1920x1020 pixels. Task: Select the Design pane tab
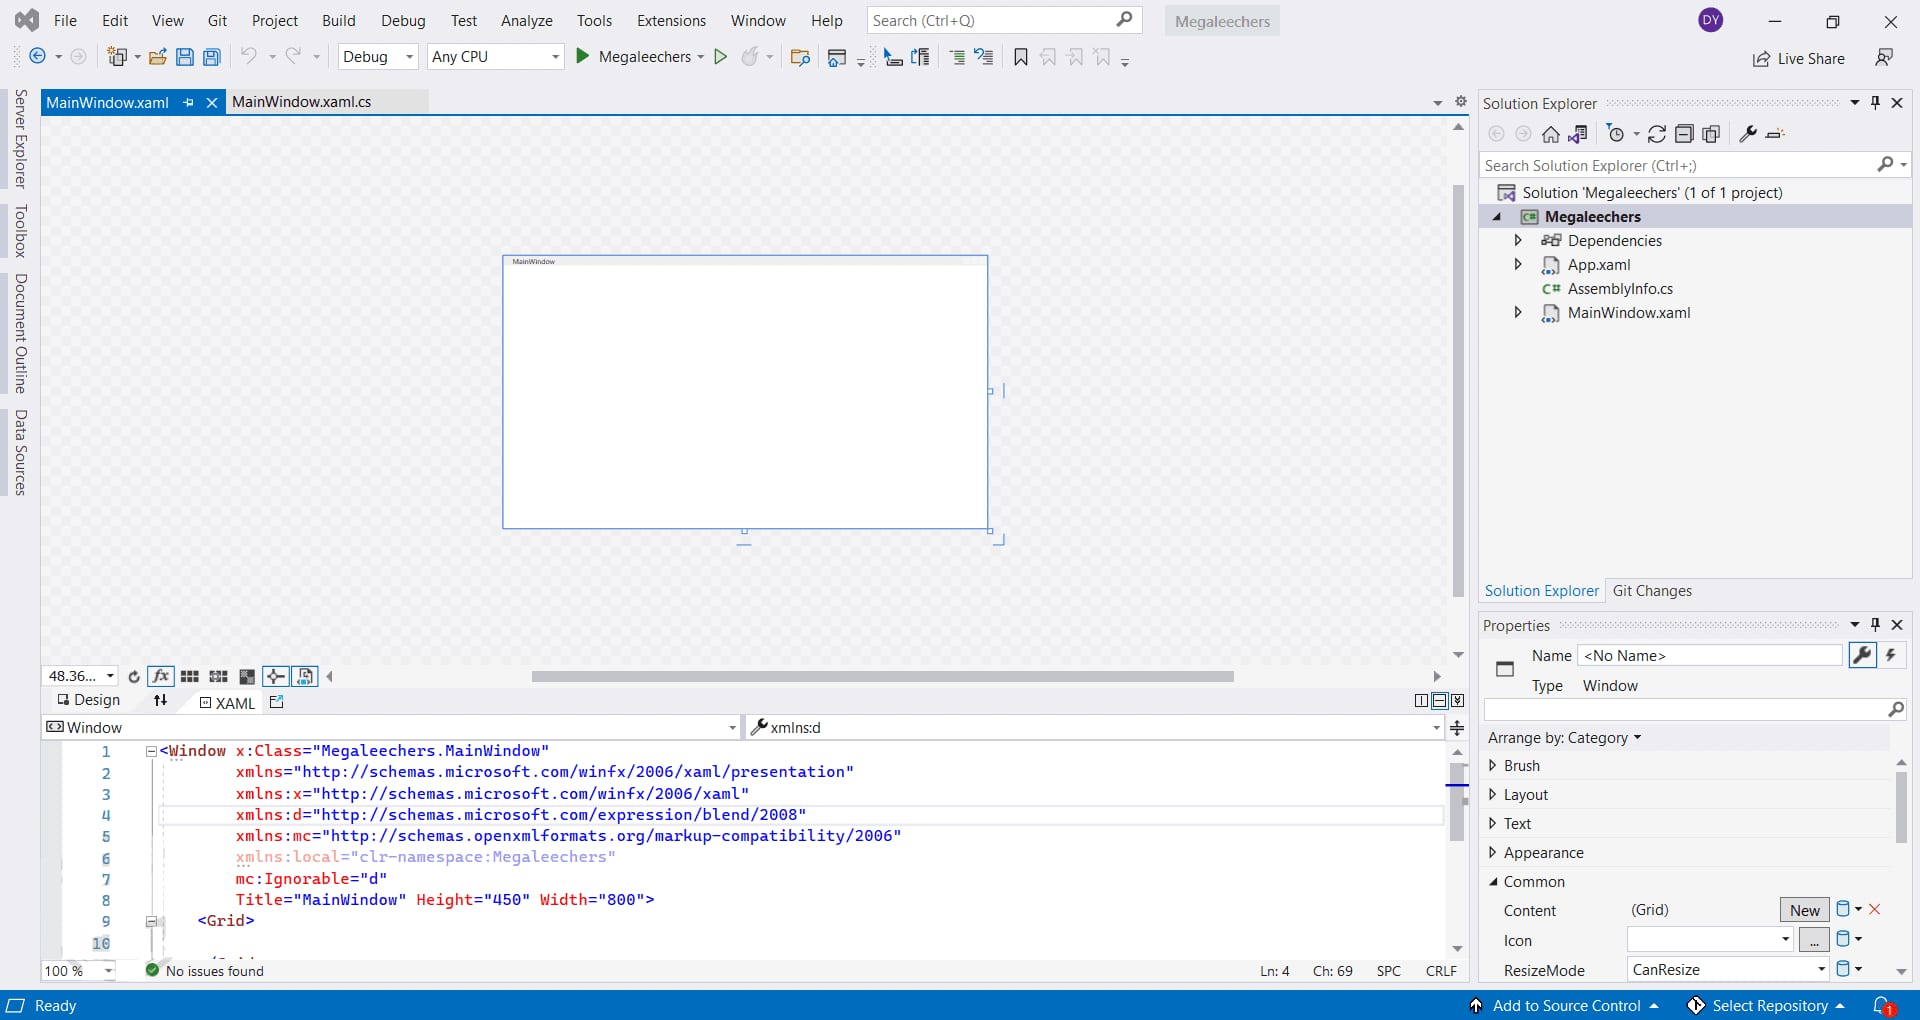pyautogui.click(x=89, y=701)
